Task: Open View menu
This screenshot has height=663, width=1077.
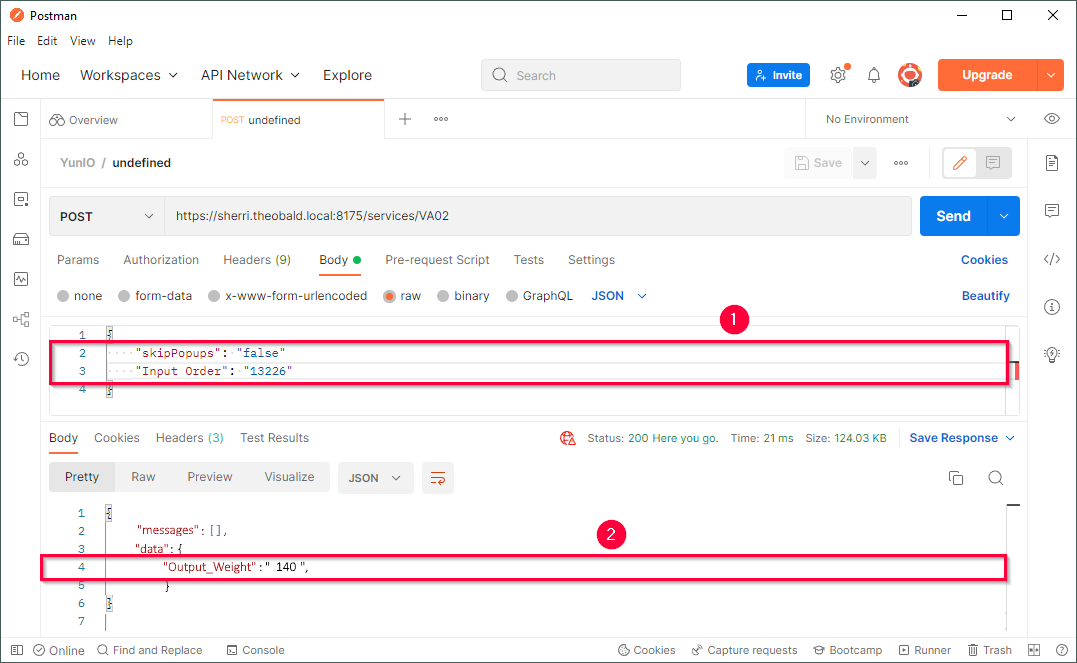Action: tap(82, 41)
